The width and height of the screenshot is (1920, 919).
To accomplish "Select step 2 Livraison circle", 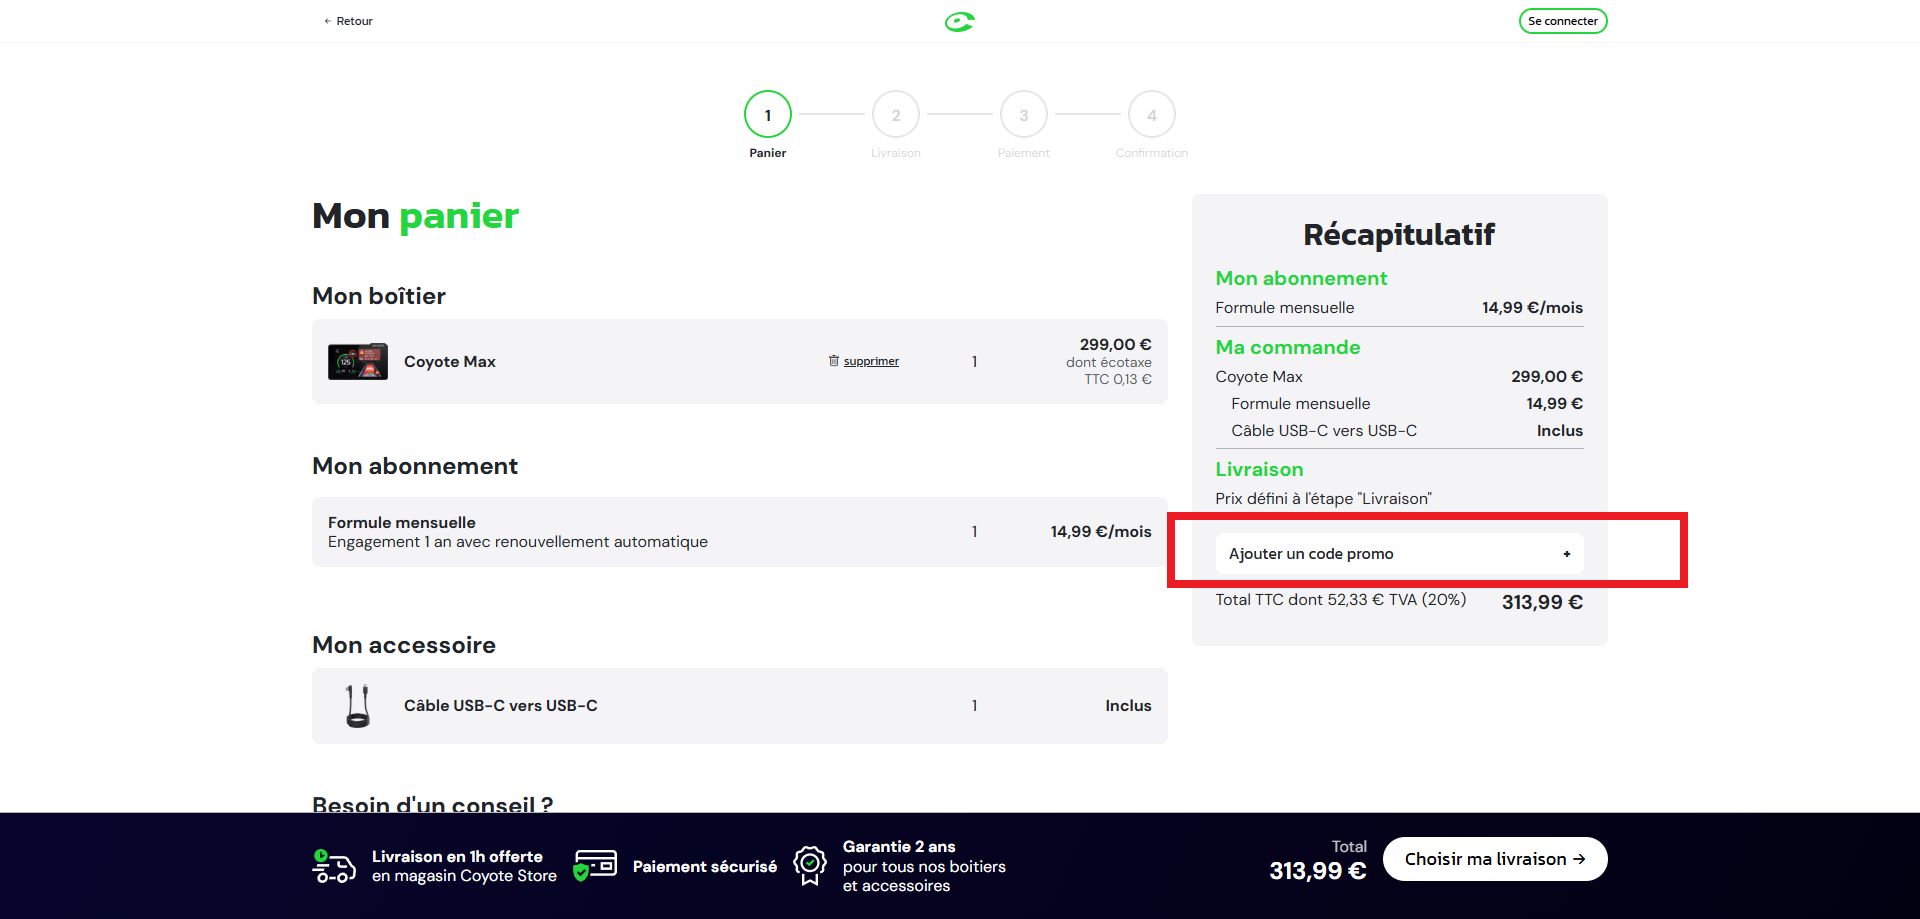I will point(896,115).
